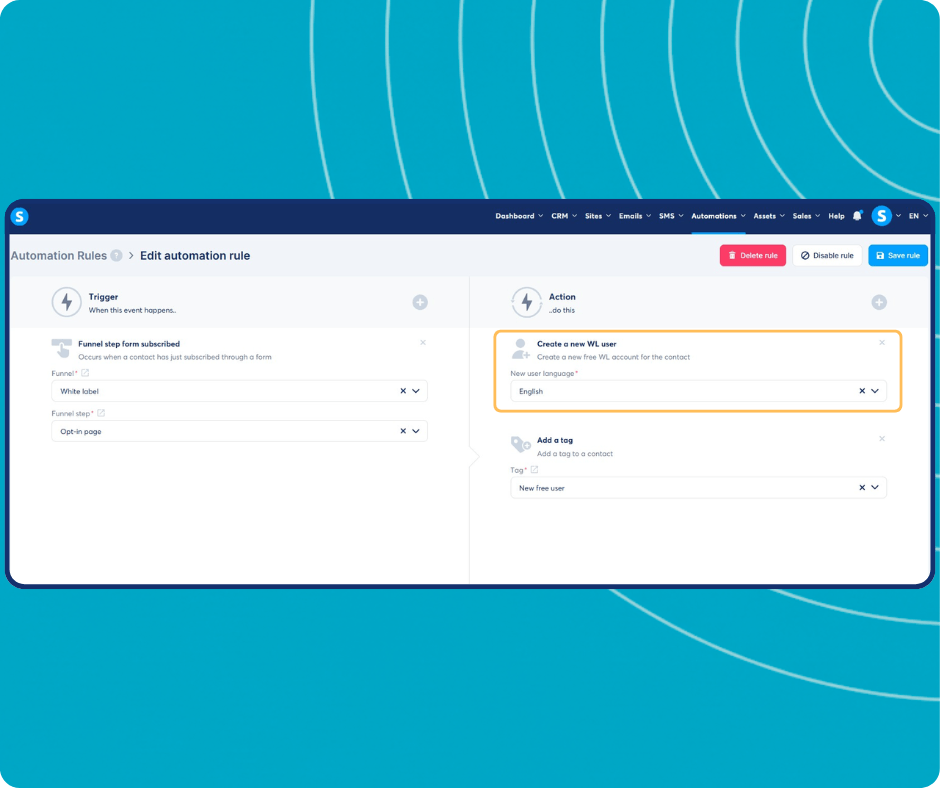Open the Sites menu
This screenshot has width=940, height=788.
pos(598,216)
